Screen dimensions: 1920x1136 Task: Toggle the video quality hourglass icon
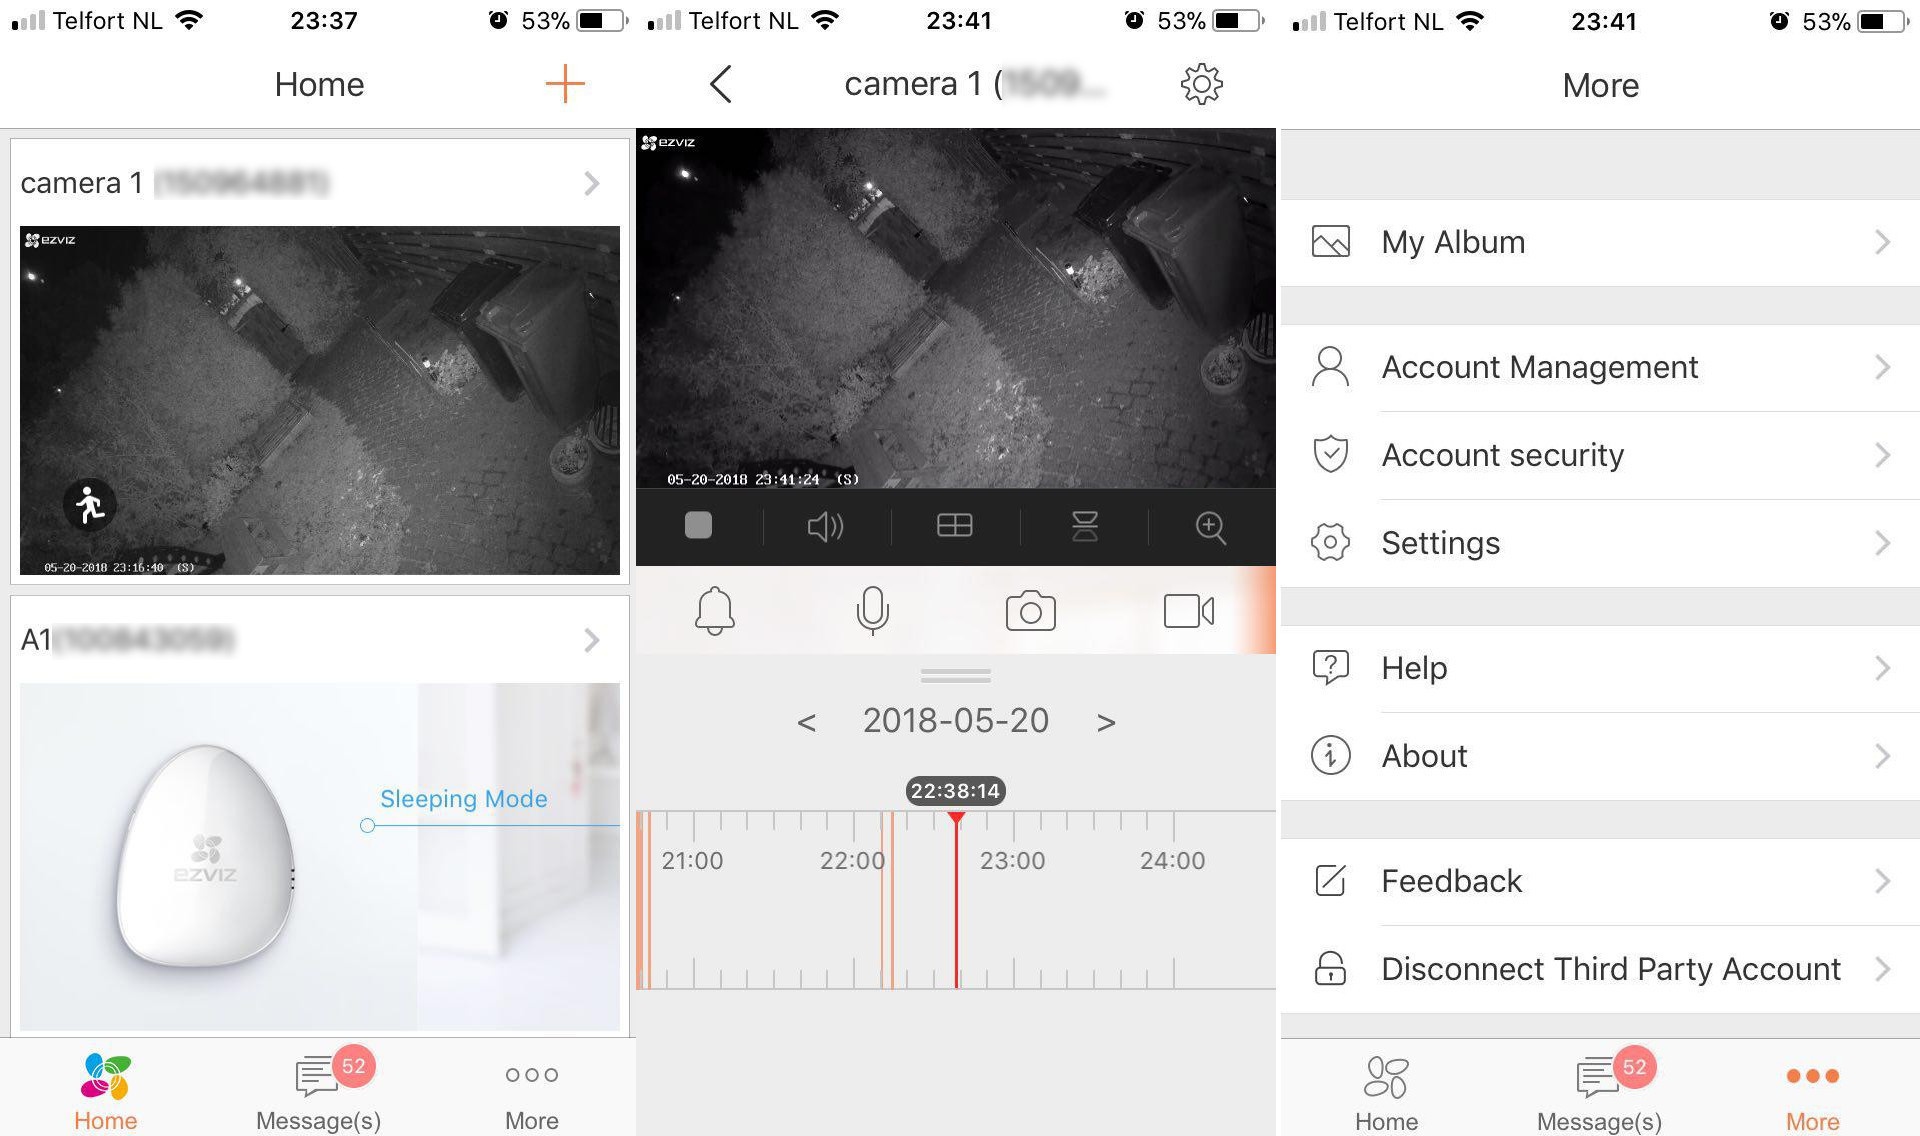(x=1084, y=526)
